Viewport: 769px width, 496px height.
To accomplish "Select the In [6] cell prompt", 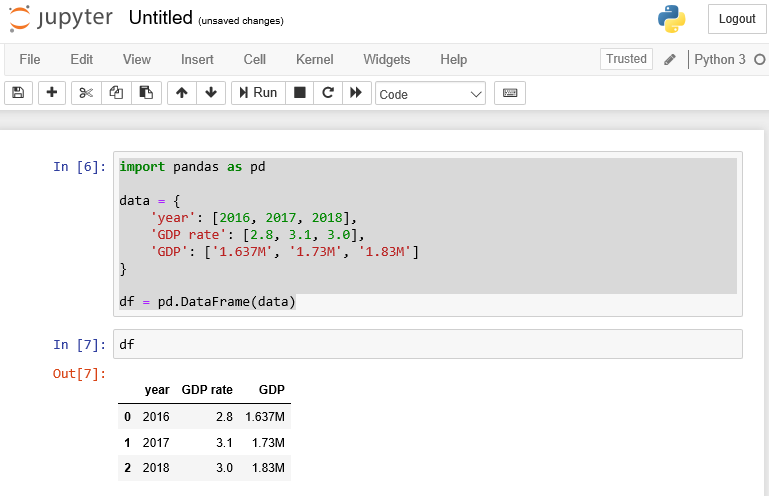I will pyautogui.click(x=79, y=167).
